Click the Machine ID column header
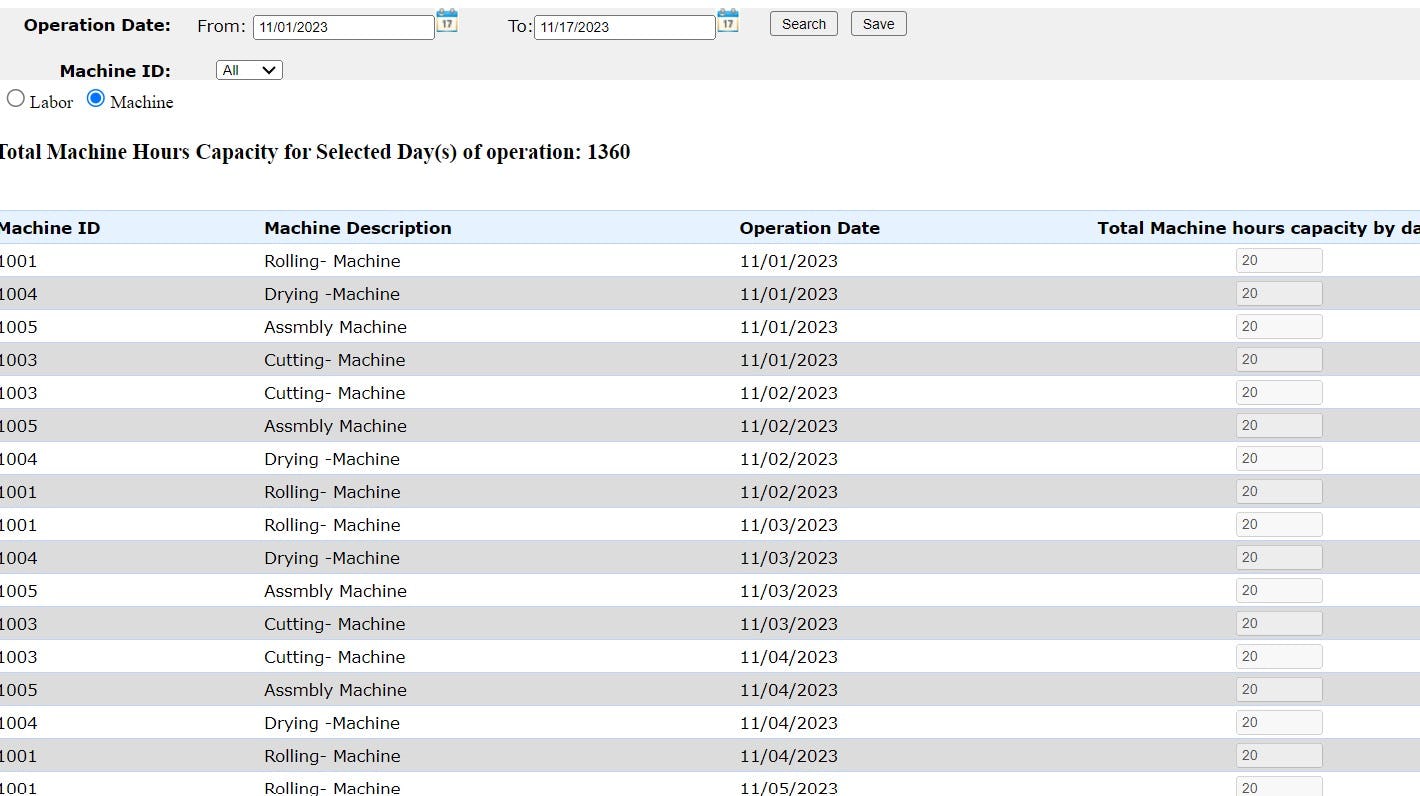The image size is (1420, 796). pos(50,228)
